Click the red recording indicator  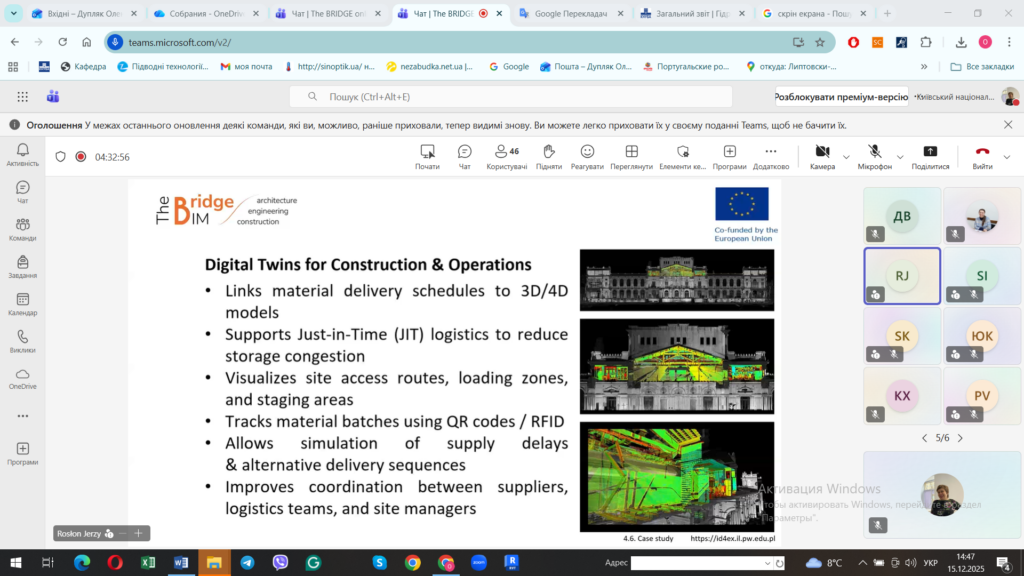tap(81, 157)
